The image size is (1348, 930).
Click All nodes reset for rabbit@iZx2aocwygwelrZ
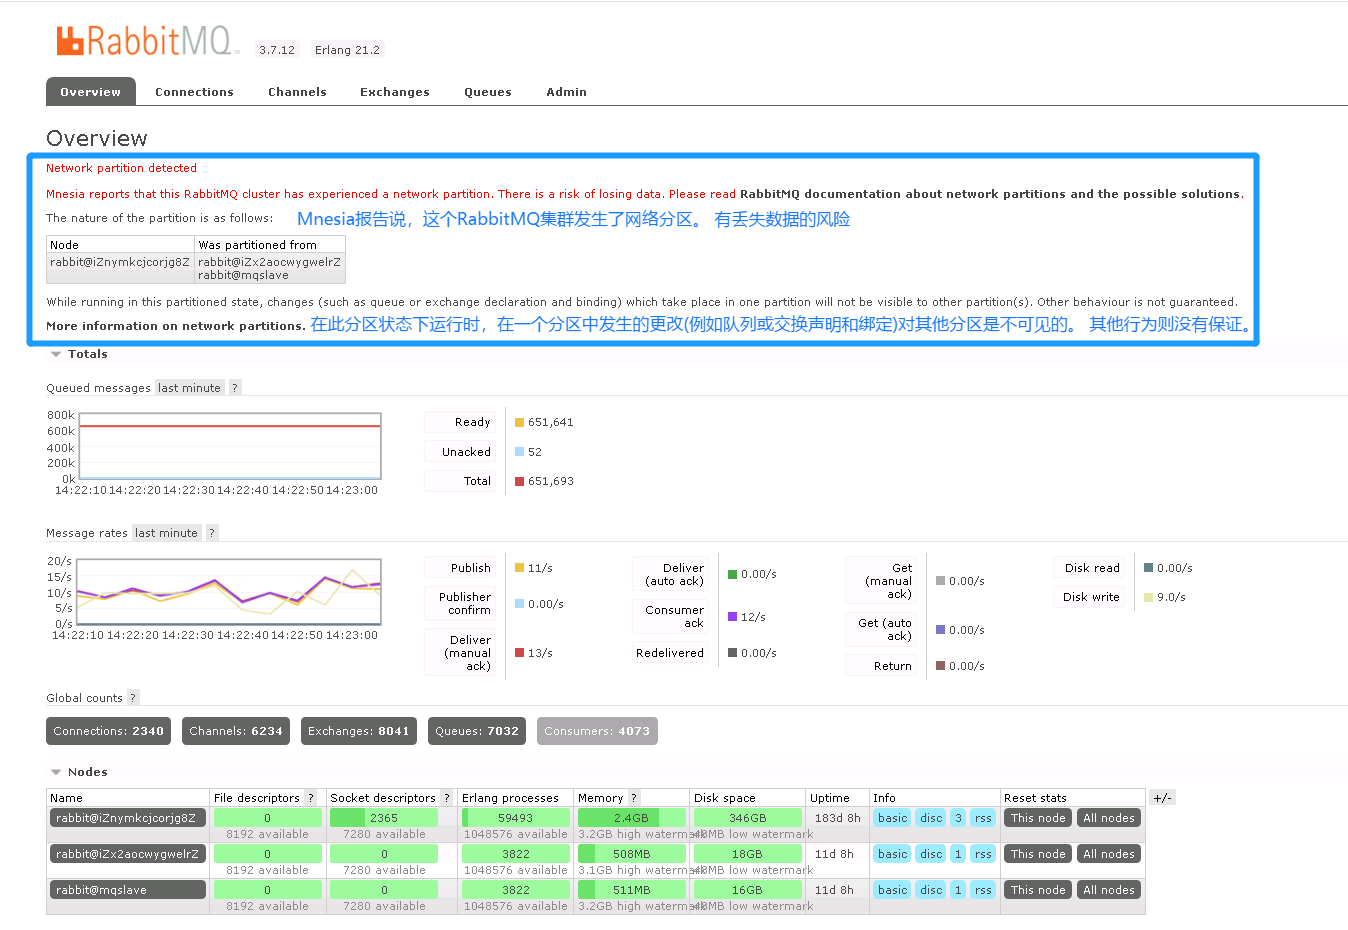(x=1109, y=854)
